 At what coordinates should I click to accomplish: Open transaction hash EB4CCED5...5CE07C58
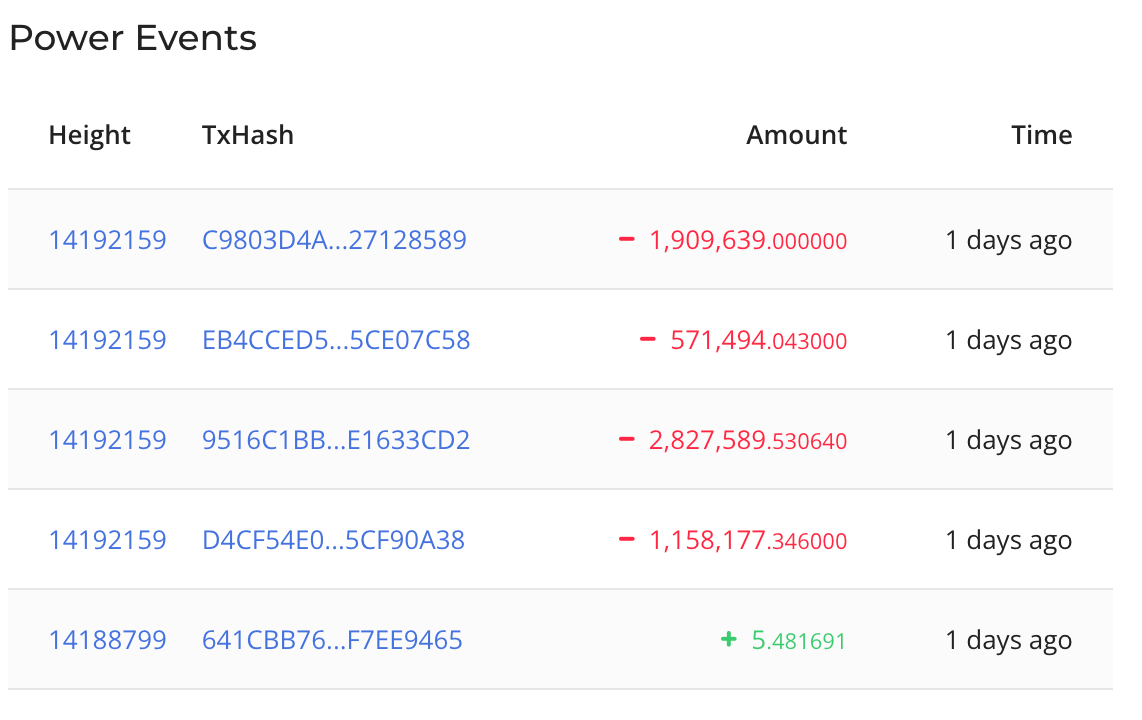[336, 339]
